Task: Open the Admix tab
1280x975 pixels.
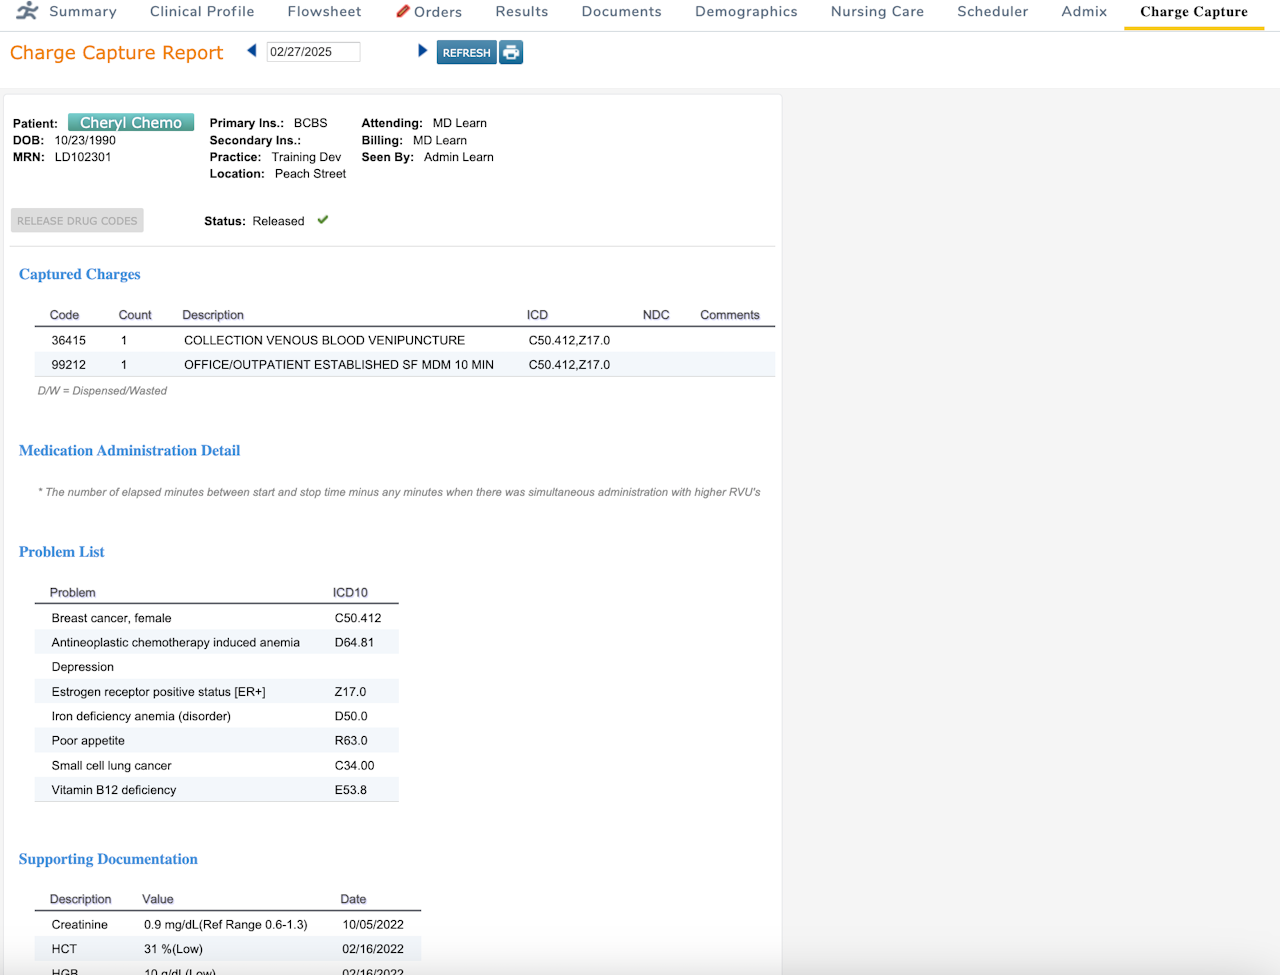Action: coord(1084,11)
